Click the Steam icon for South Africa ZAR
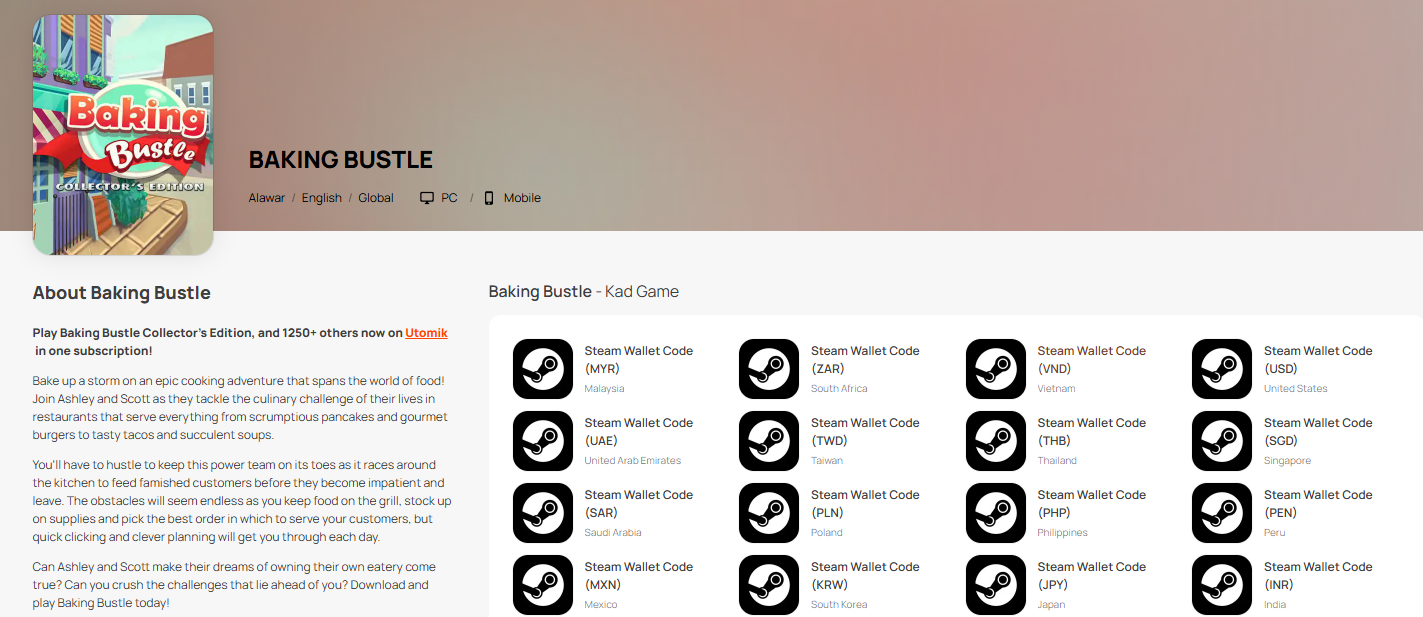1423x617 pixels. point(769,369)
